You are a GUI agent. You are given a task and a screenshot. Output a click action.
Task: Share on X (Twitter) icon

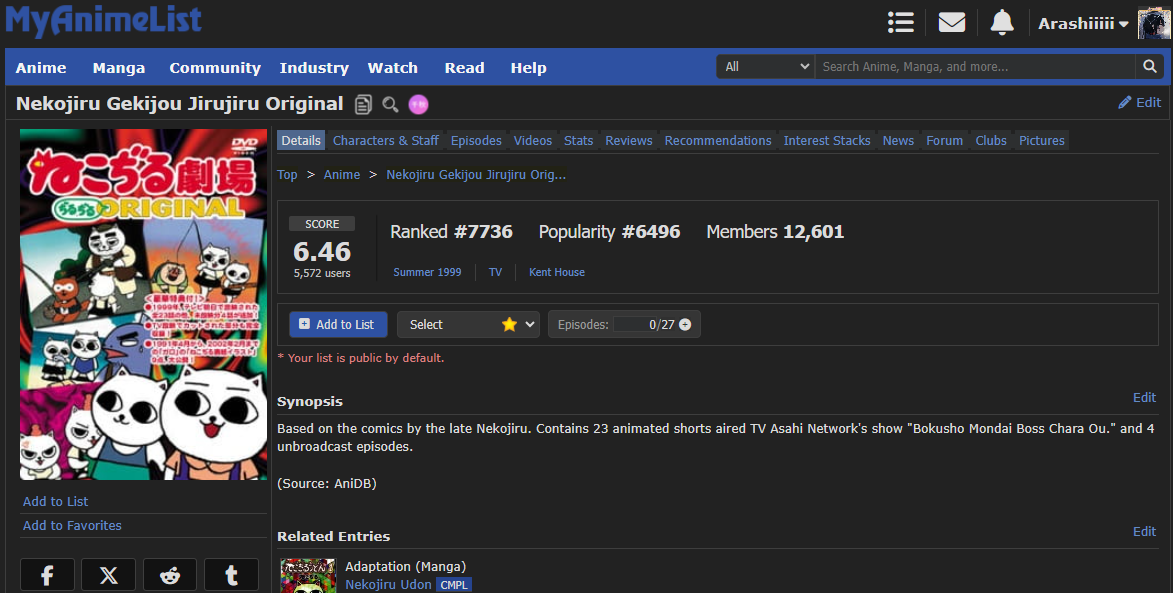pyautogui.click(x=108, y=575)
